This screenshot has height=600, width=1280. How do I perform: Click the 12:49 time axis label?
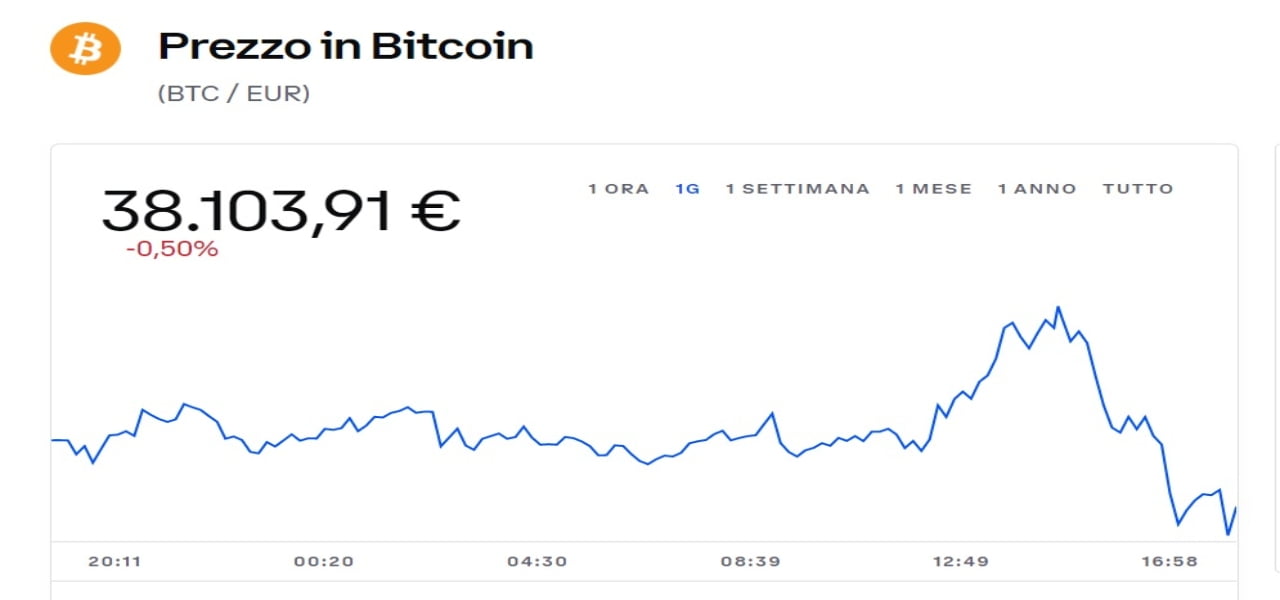[x=960, y=562]
